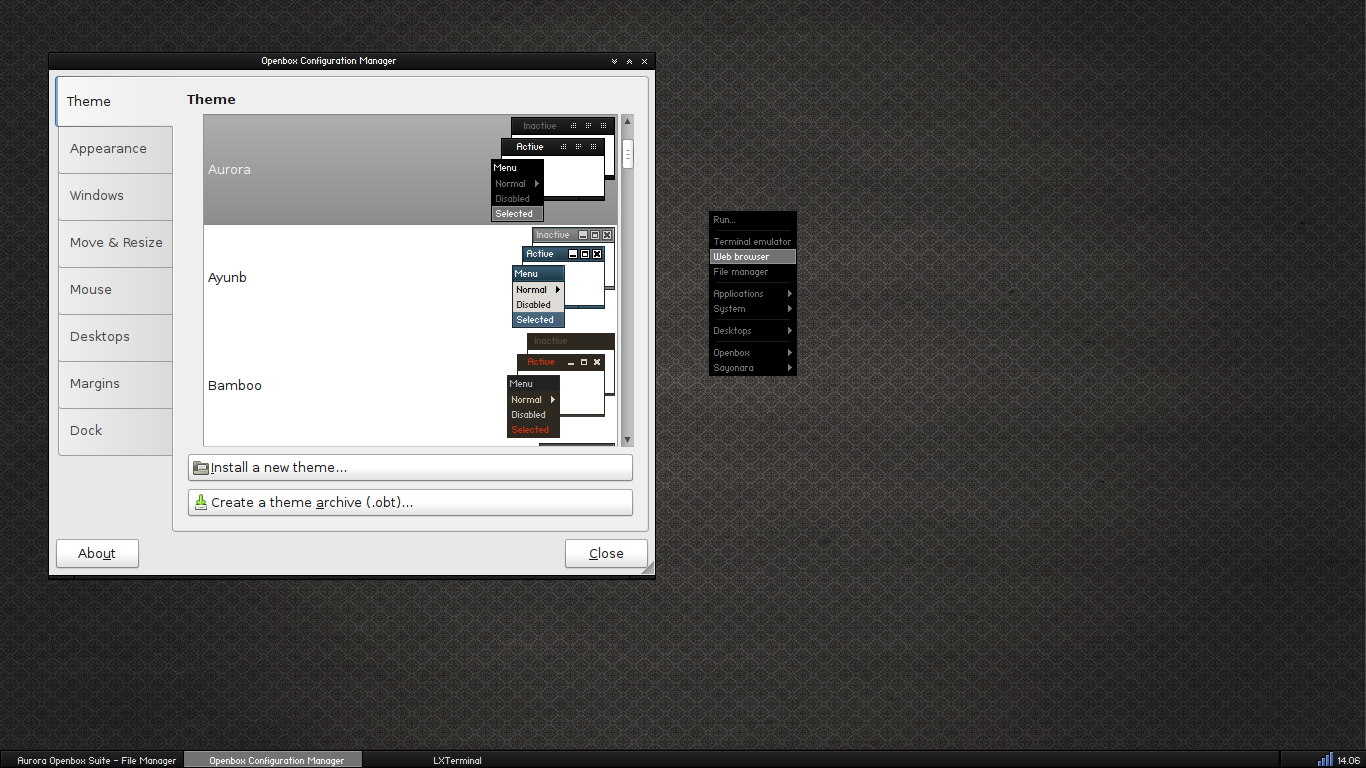Pick the Bamboo theme in the list

[410, 386]
